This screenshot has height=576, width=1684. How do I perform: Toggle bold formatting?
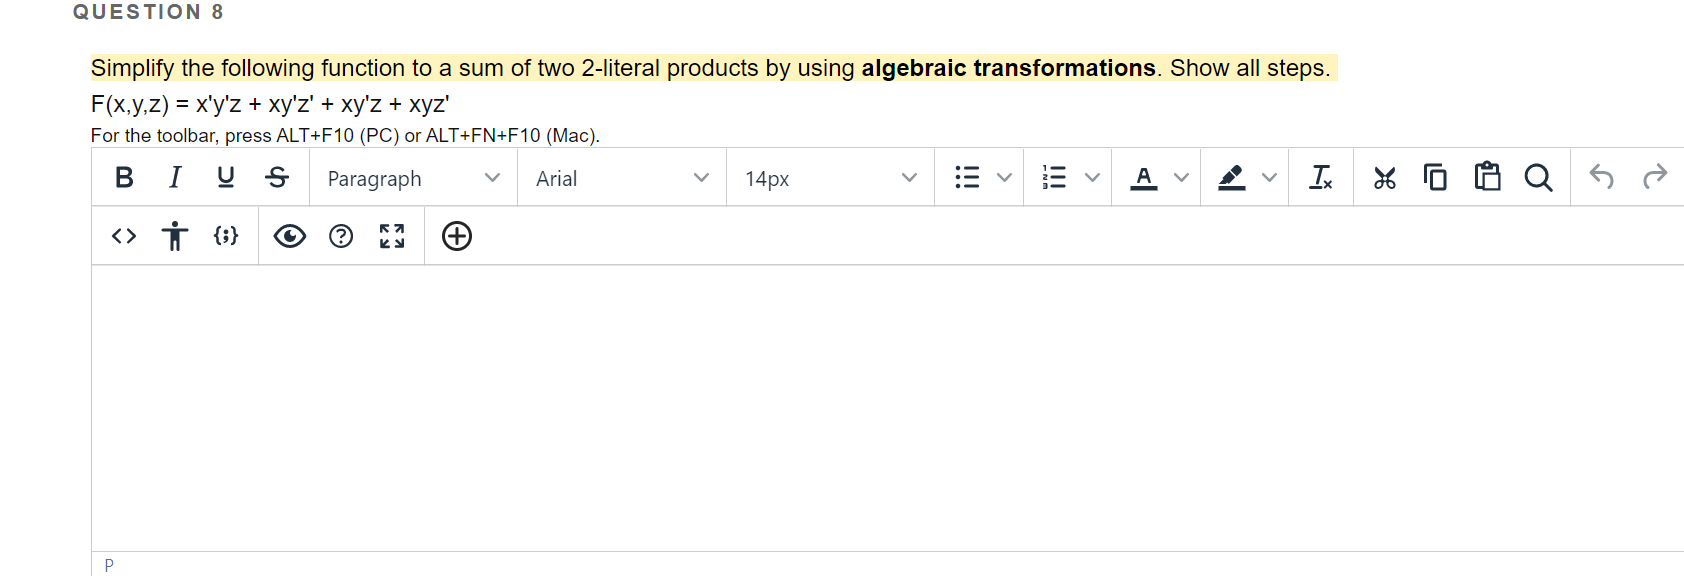pos(124,177)
